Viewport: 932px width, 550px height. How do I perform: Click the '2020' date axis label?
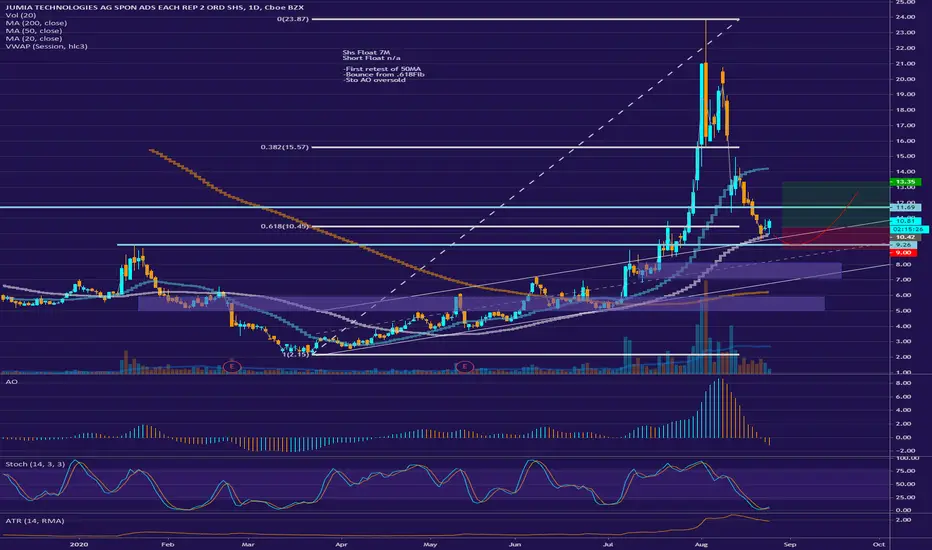coord(78,544)
